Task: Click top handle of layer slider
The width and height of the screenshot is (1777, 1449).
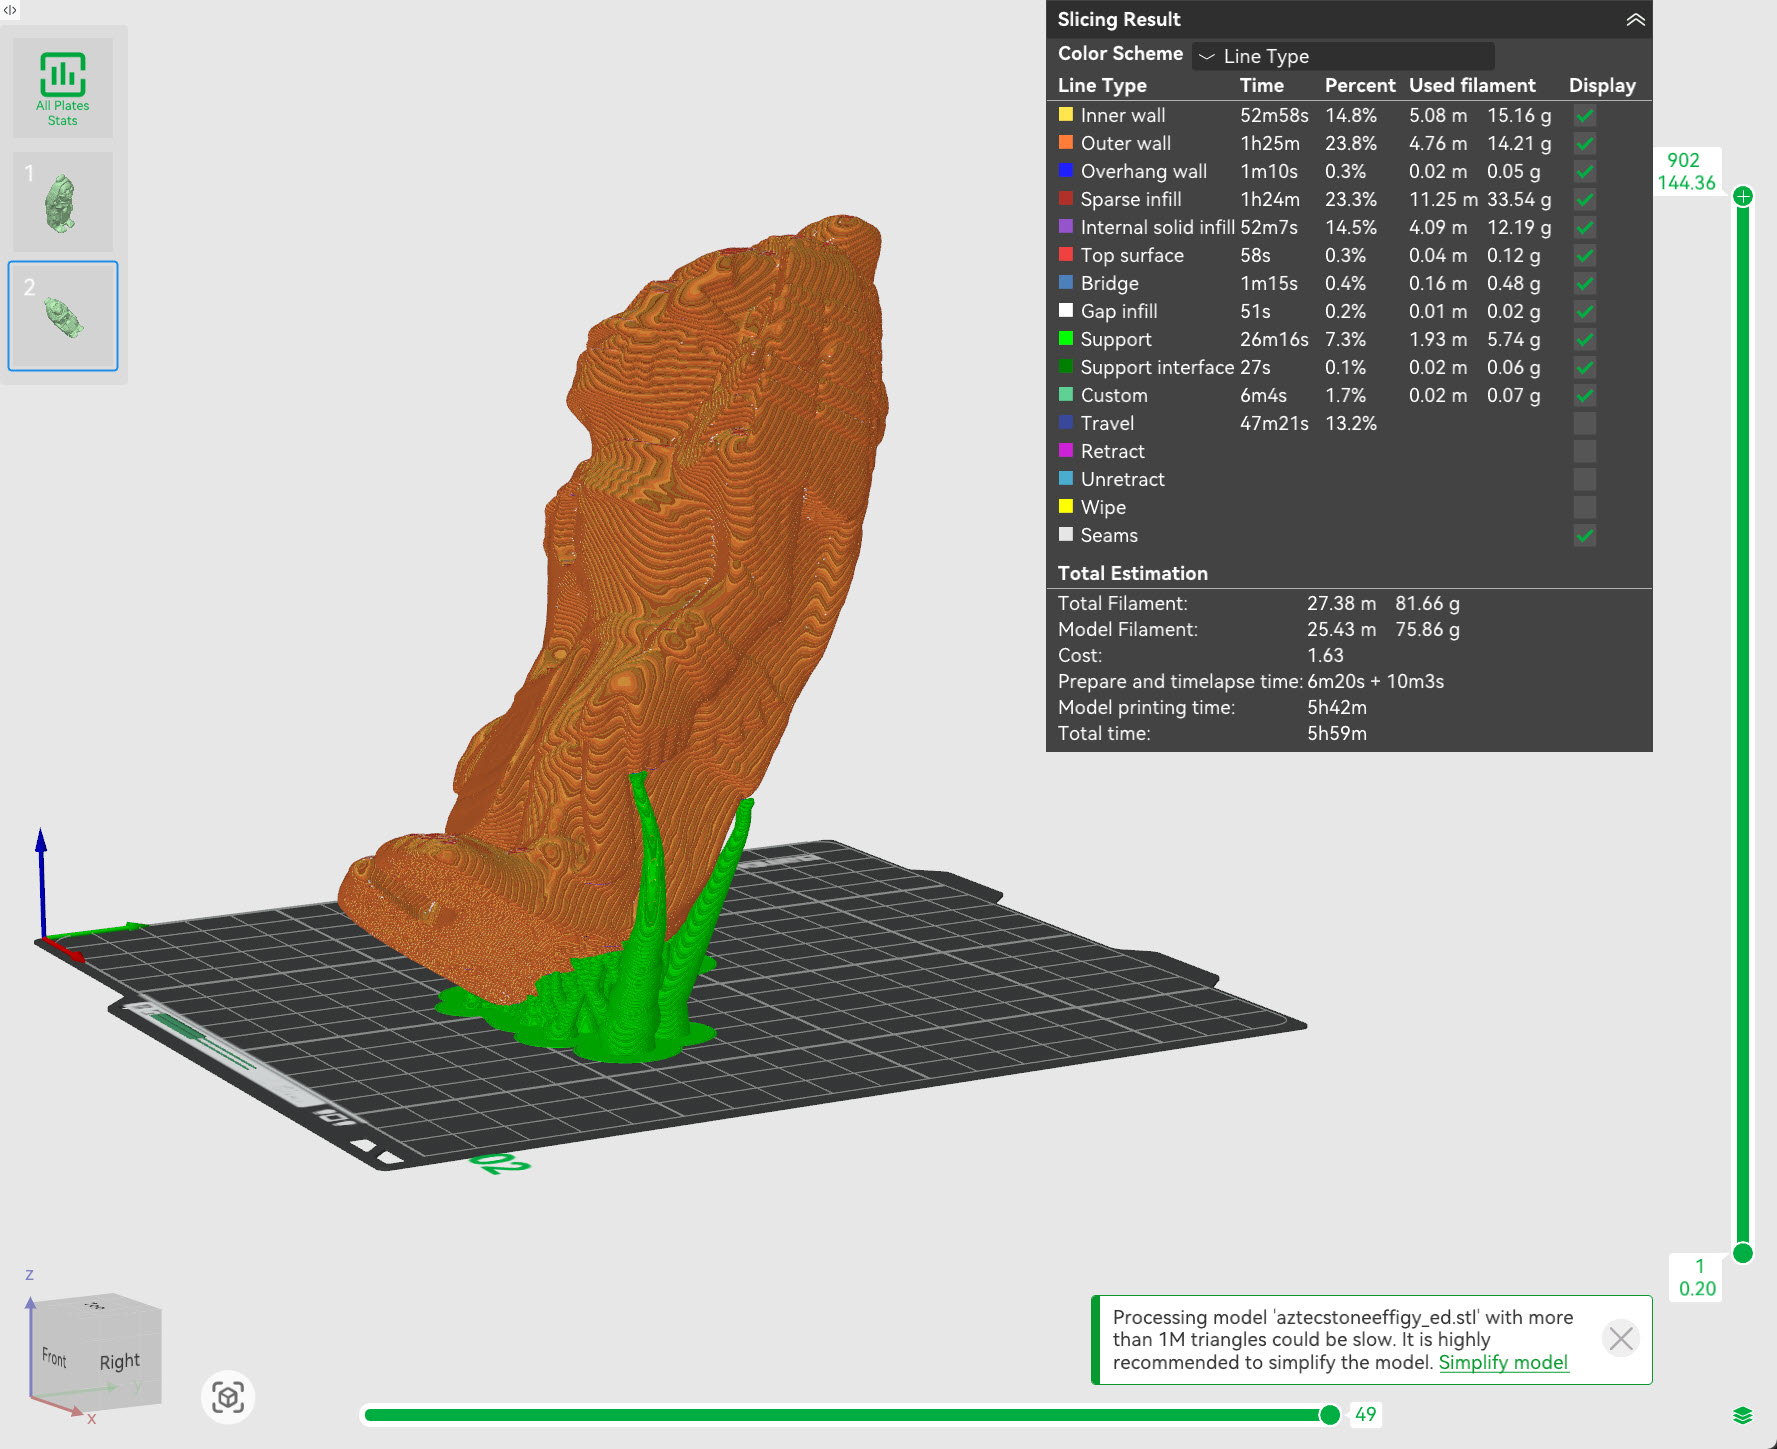Action: click(1743, 196)
